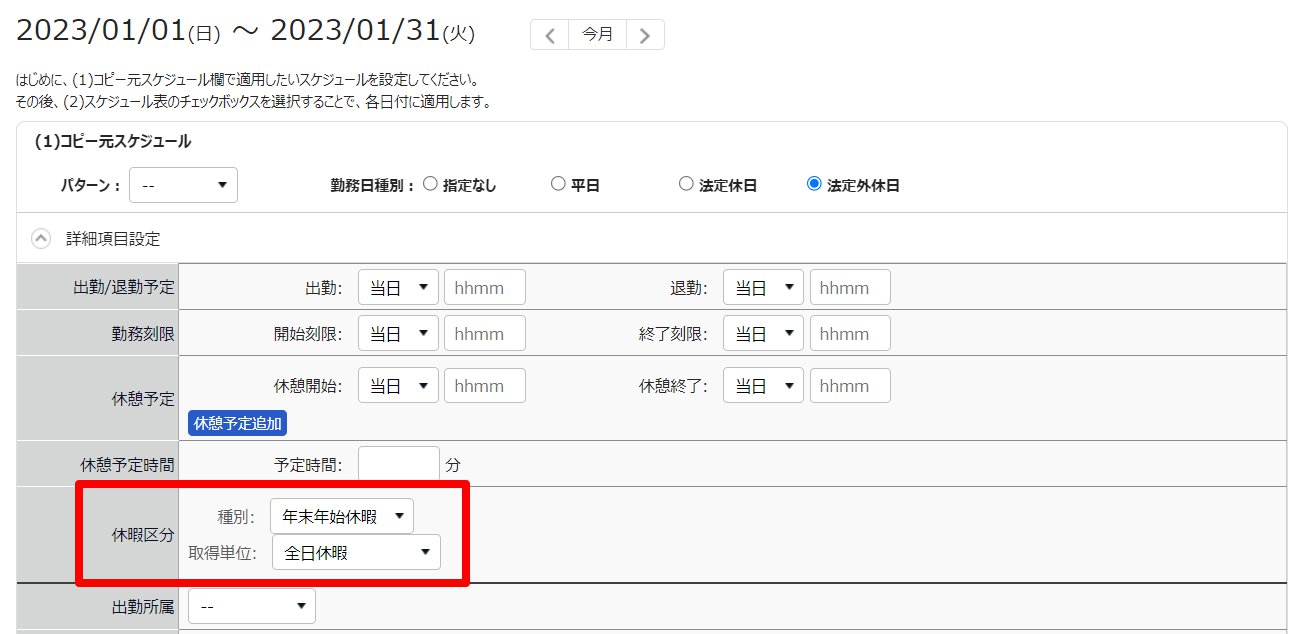Click the 開始刻限 hhmm field
1304x634 pixels.
pos(485,334)
